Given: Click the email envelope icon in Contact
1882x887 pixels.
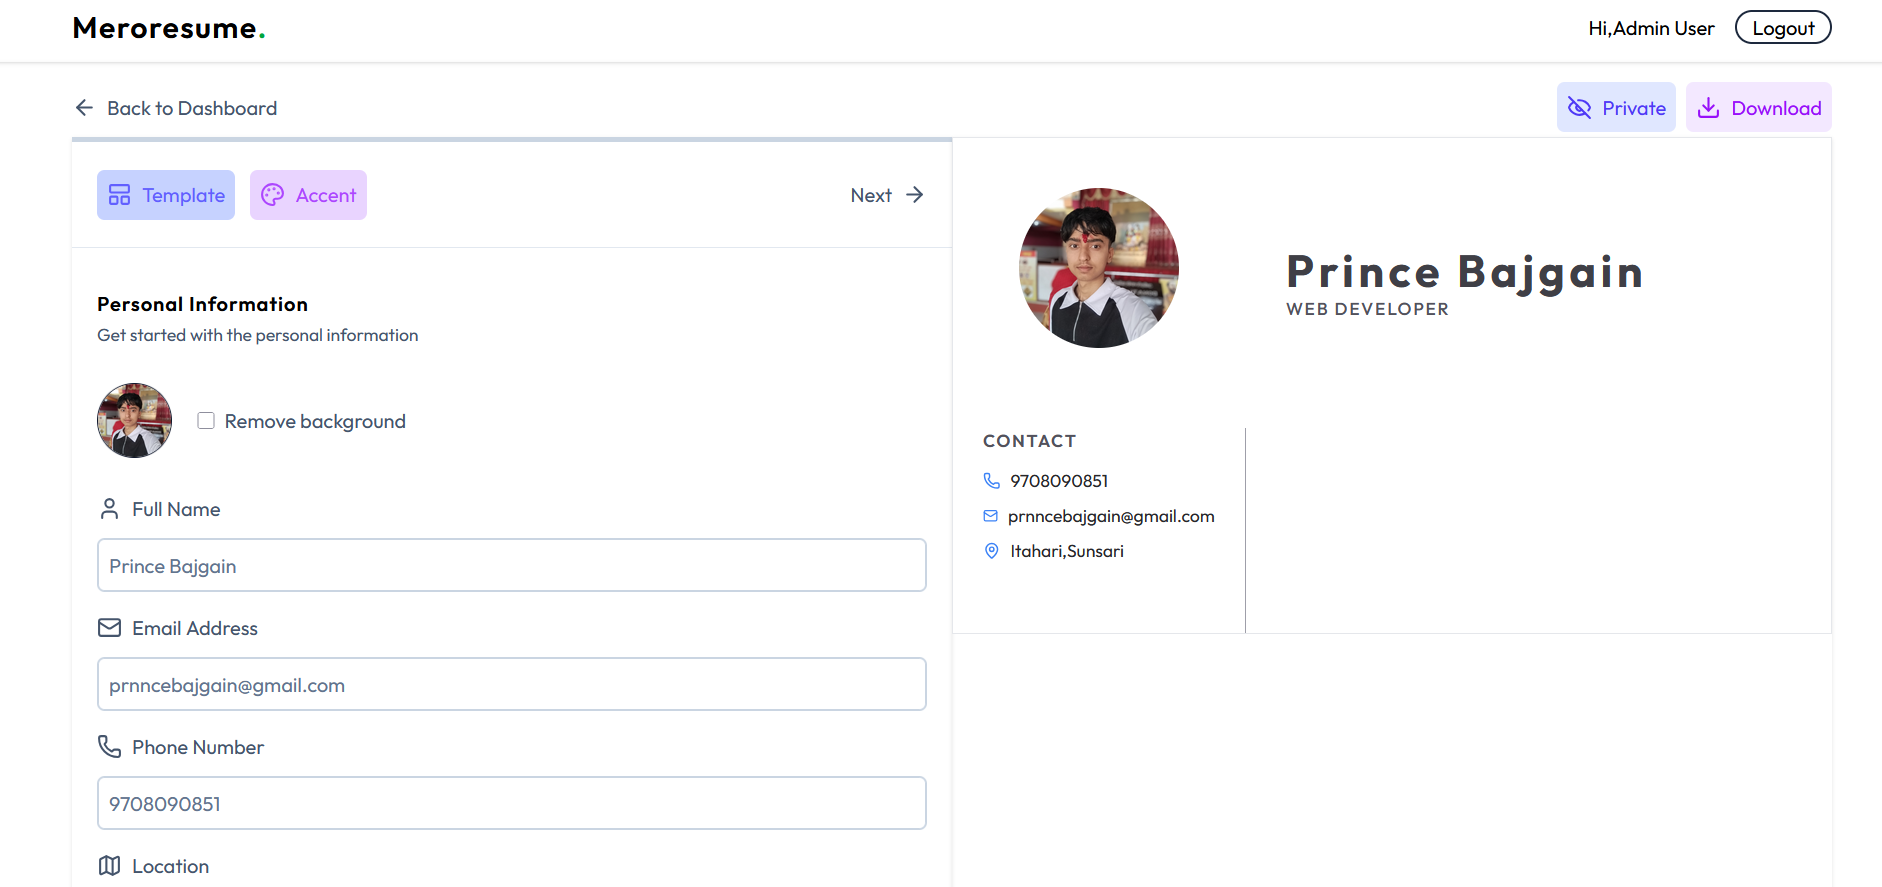Looking at the screenshot, I should point(991,516).
